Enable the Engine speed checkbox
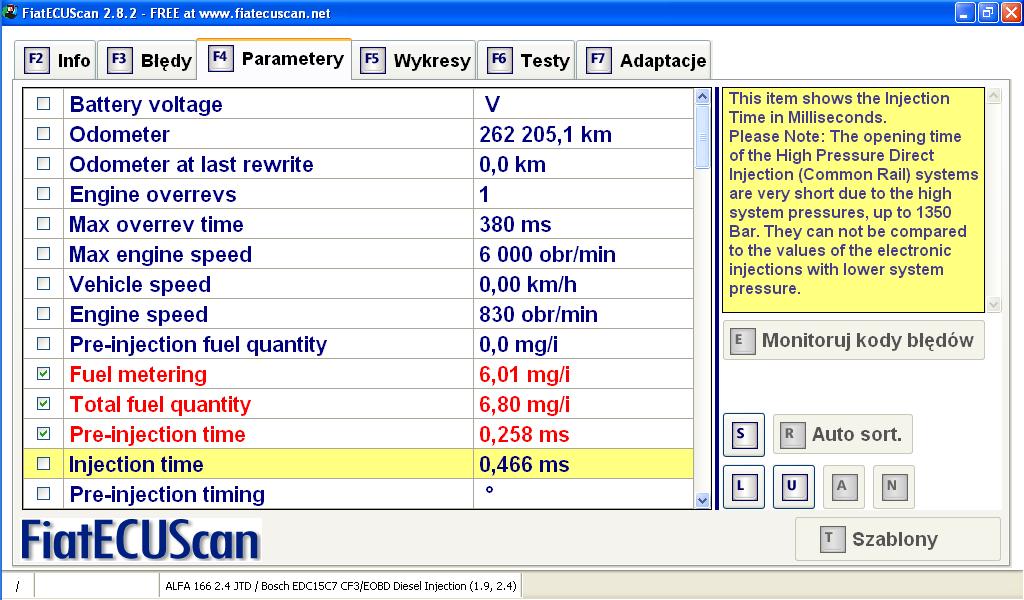 point(43,314)
